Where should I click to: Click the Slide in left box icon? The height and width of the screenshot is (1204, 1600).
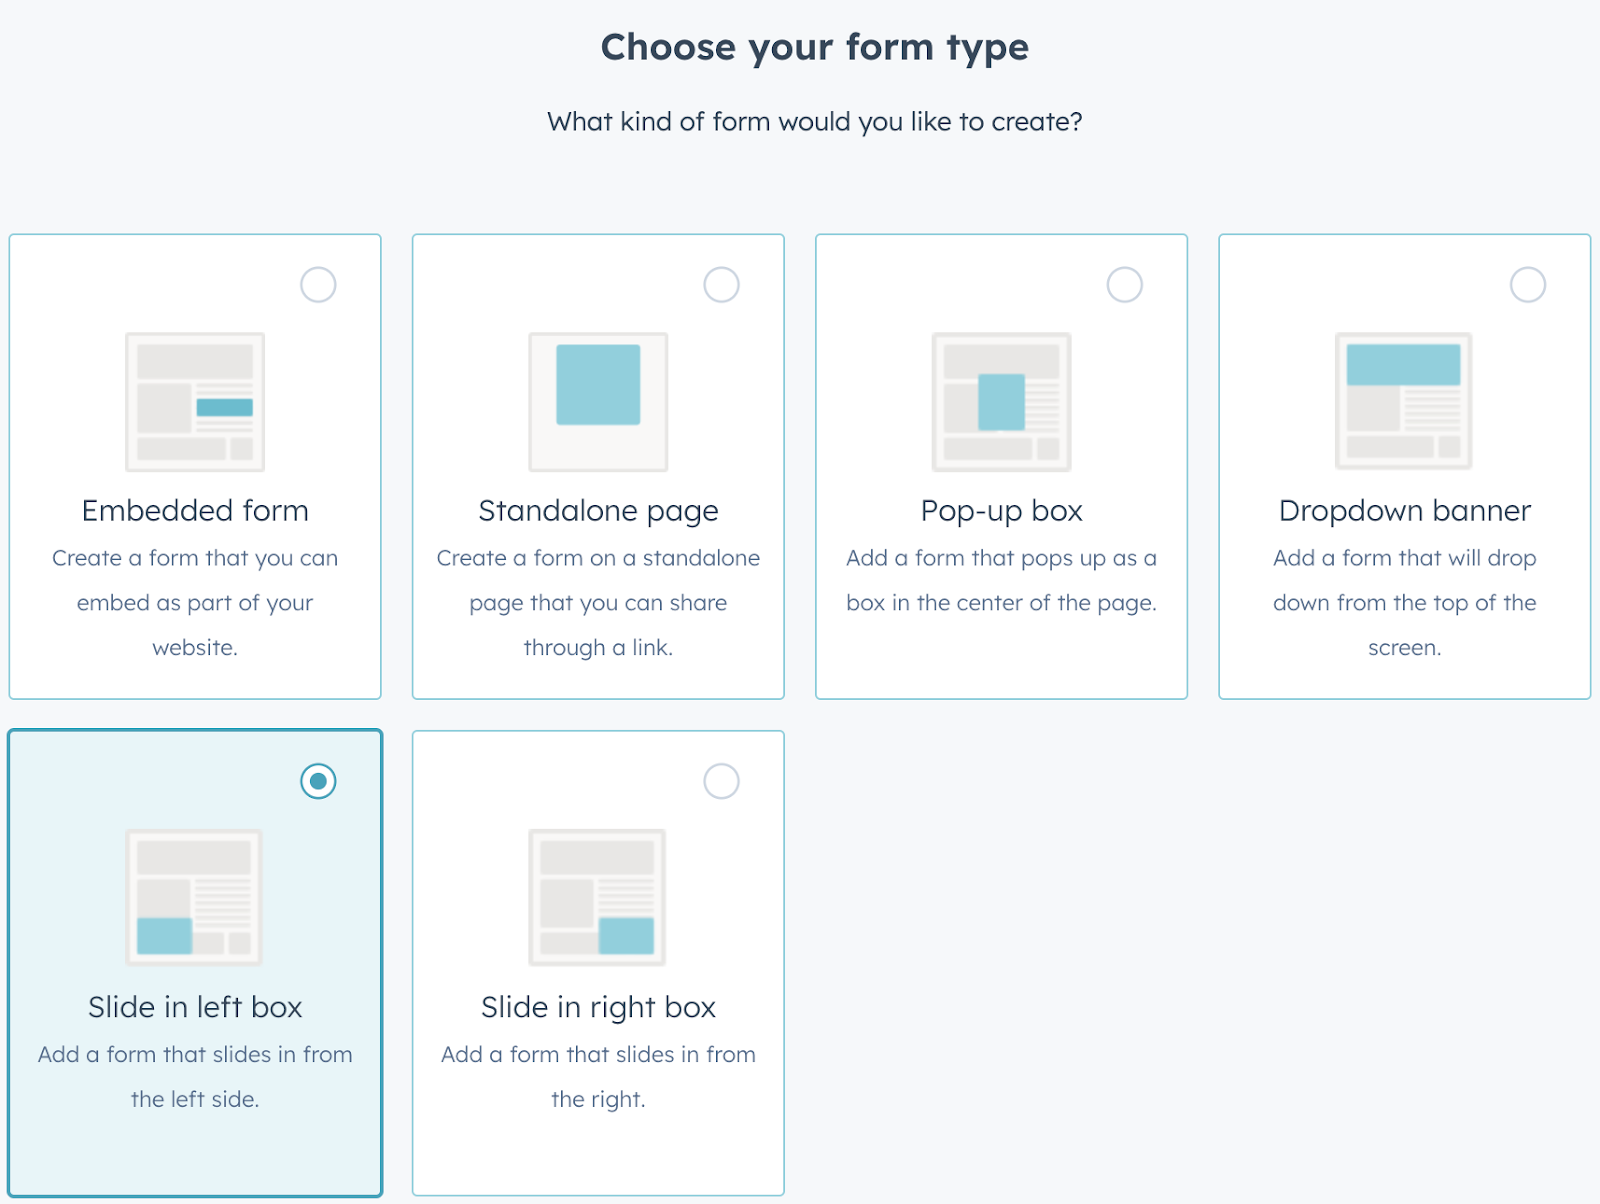(194, 897)
